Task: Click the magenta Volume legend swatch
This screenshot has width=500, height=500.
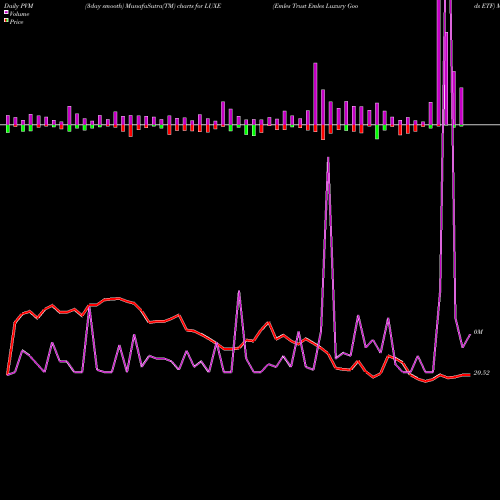Action: (x=6, y=12)
